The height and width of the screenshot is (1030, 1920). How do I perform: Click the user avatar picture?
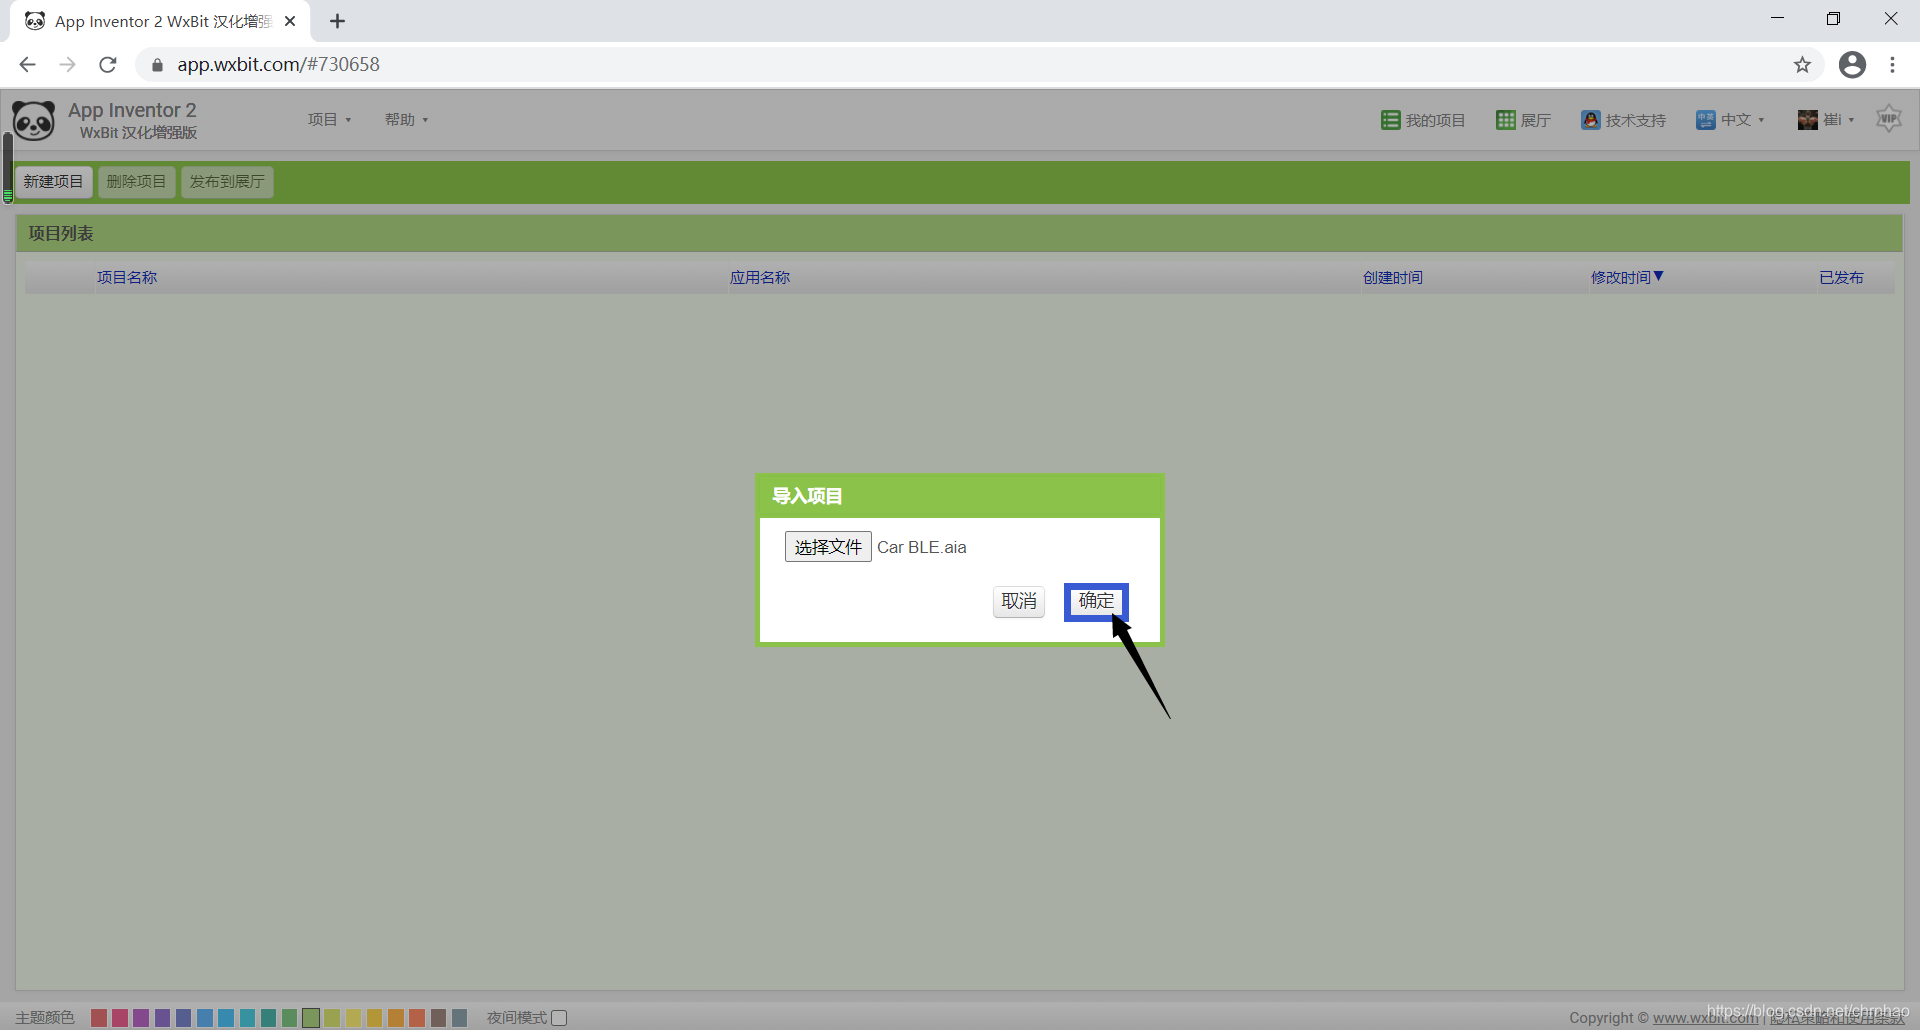tap(1807, 120)
